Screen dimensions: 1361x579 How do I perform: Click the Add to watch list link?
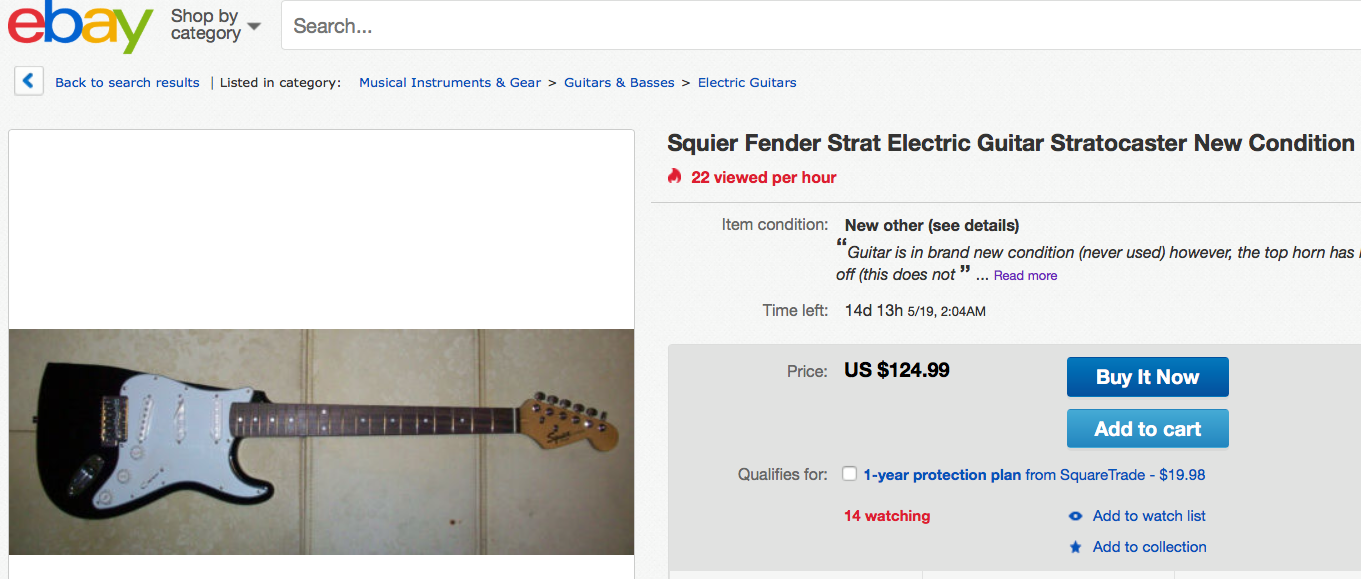[x=1149, y=516]
